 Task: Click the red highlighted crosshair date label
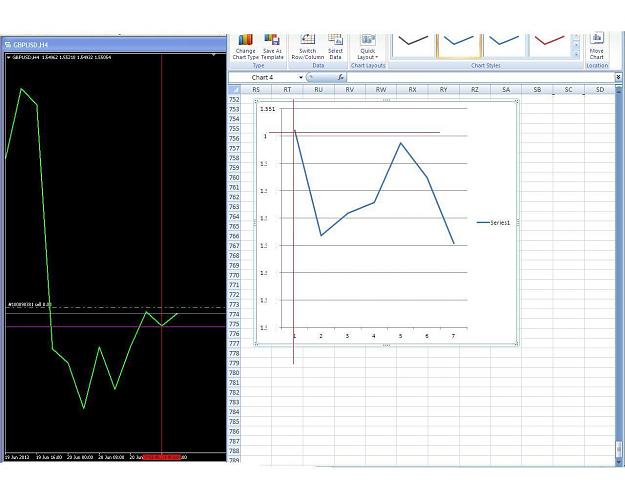coord(162,457)
